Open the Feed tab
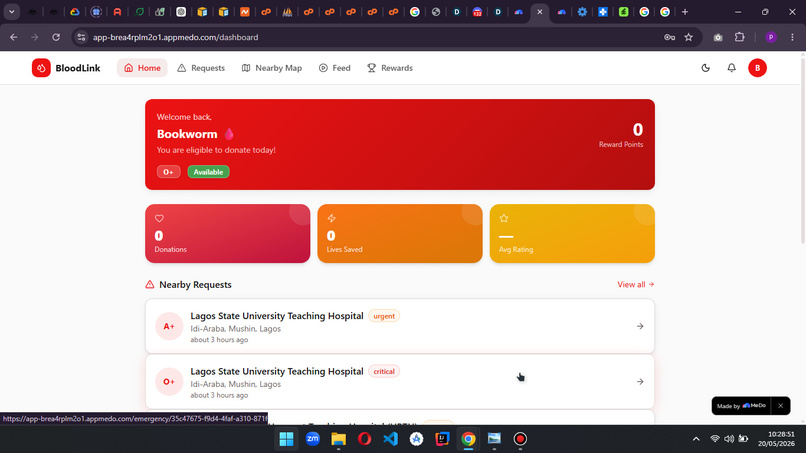This screenshot has height=453, width=806. click(x=335, y=68)
